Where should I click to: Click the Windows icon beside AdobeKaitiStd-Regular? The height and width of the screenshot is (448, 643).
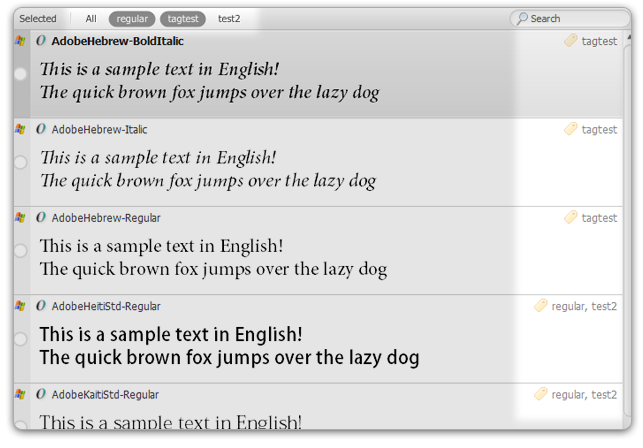[x=20, y=394]
